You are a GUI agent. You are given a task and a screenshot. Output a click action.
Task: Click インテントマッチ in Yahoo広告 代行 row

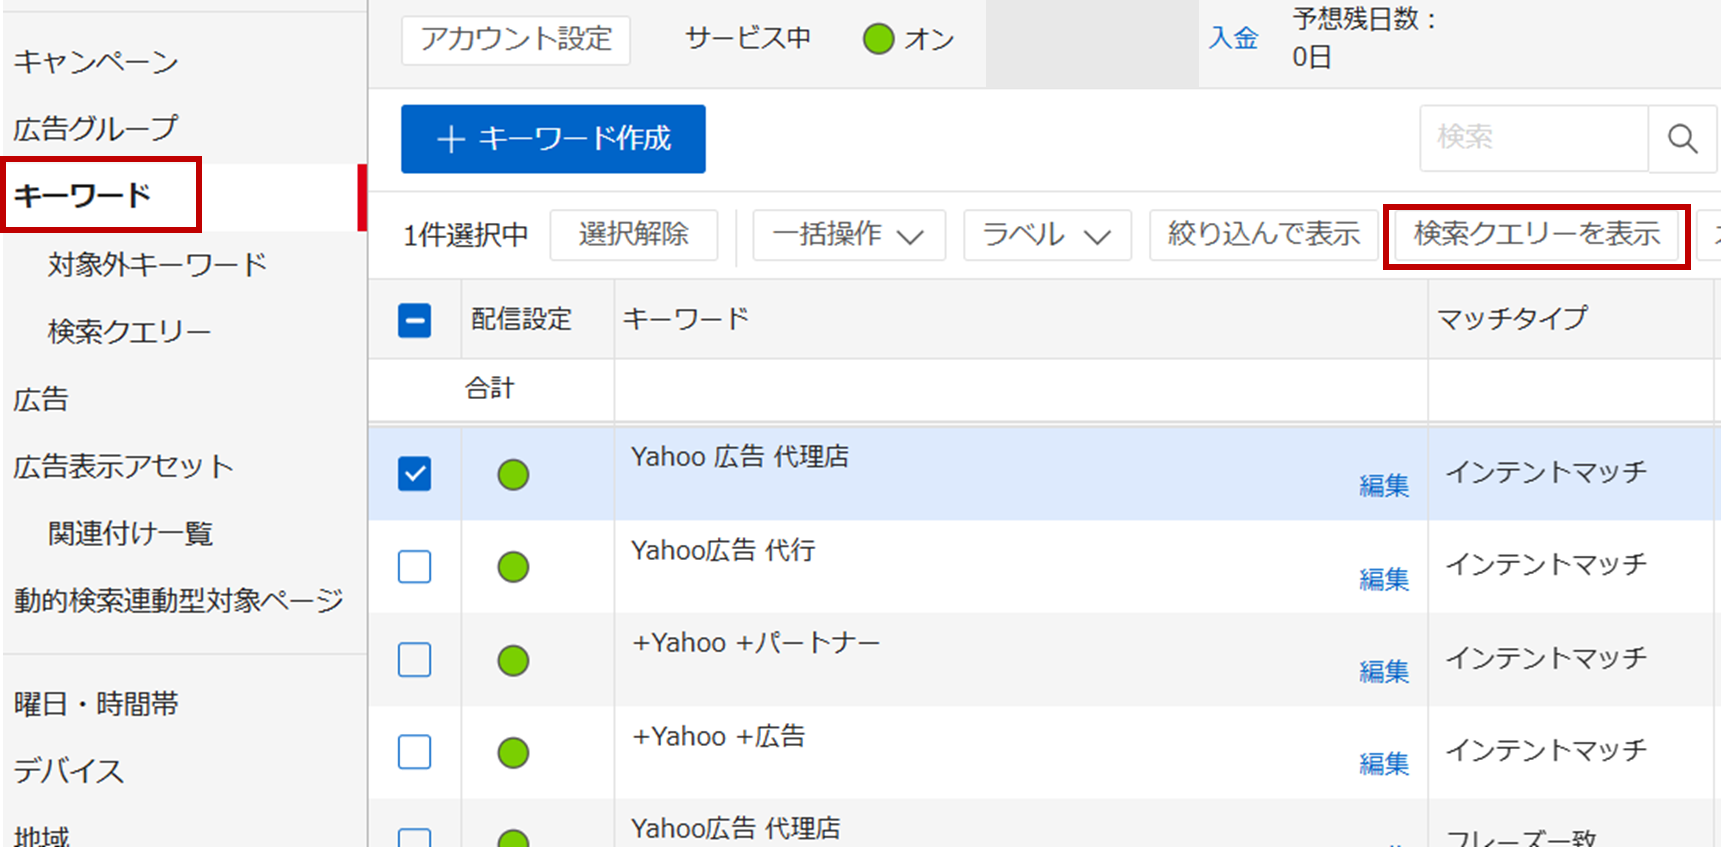point(1546,565)
